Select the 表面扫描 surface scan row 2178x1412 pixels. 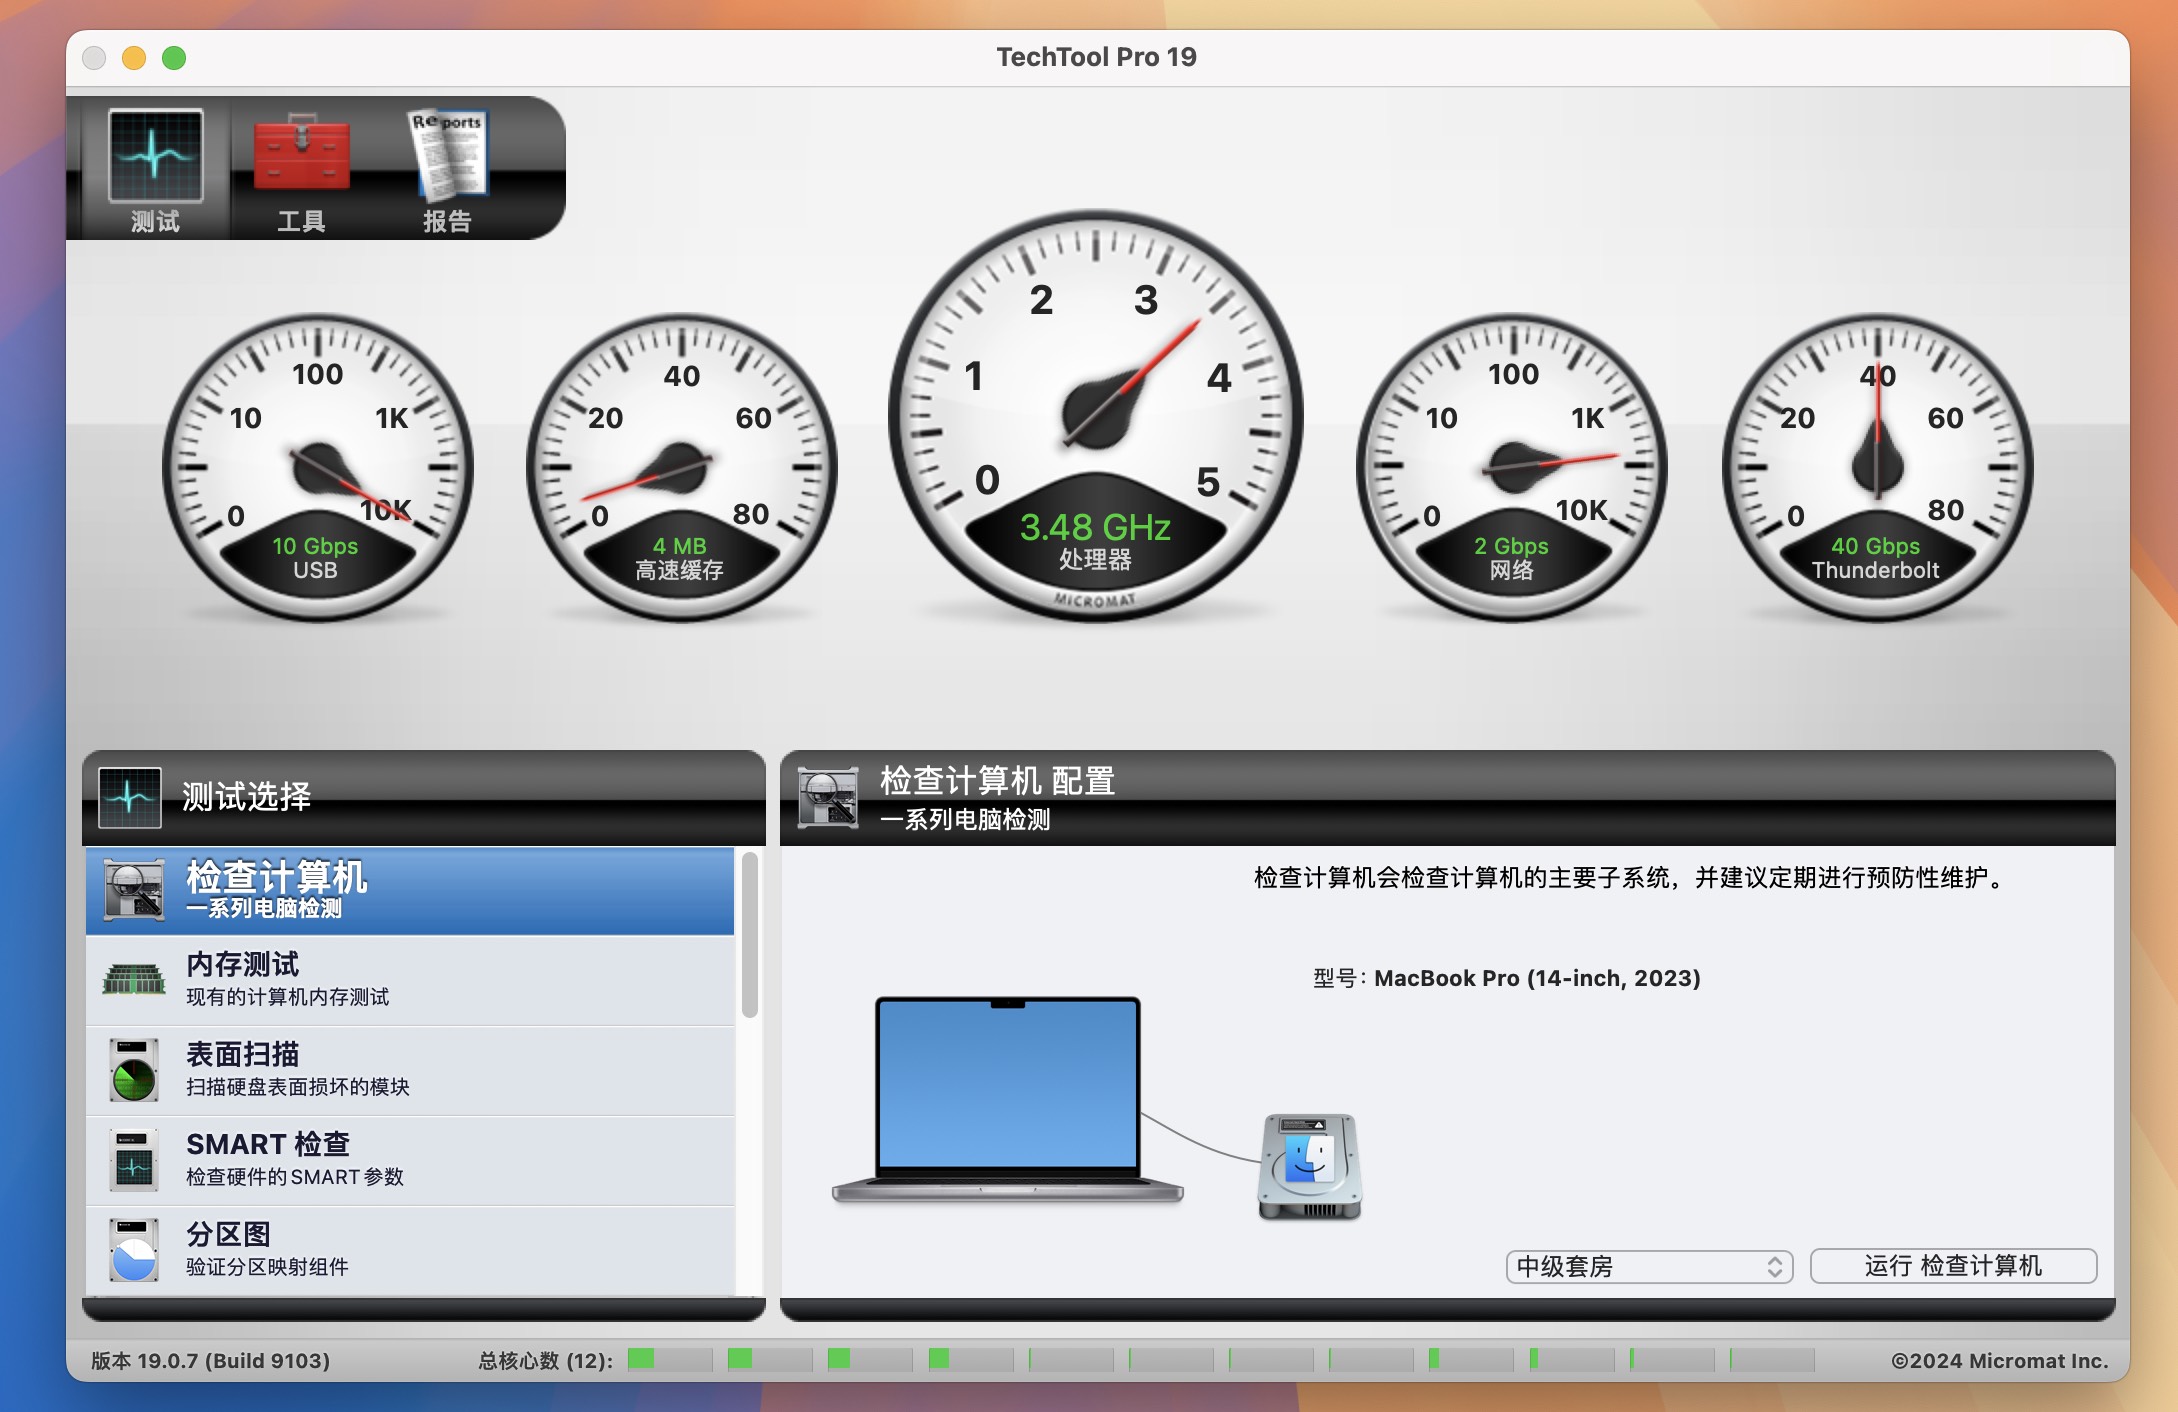[x=410, y=1070]
